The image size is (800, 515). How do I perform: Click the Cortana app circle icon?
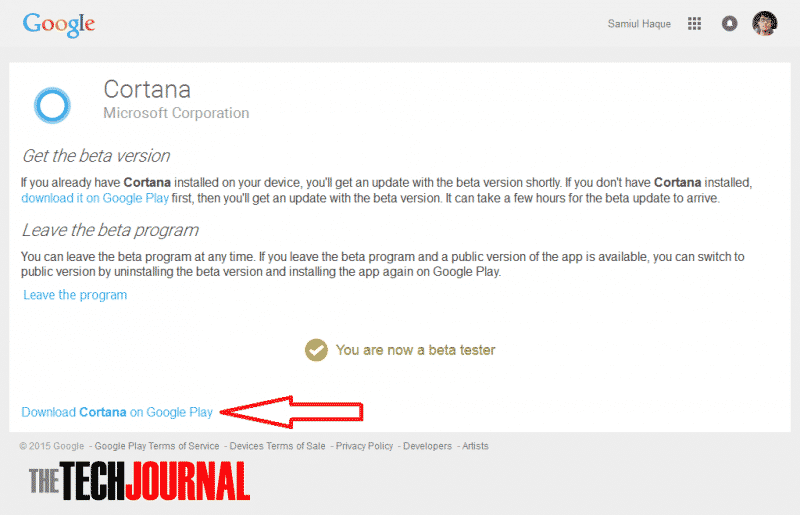pos(52,104)
